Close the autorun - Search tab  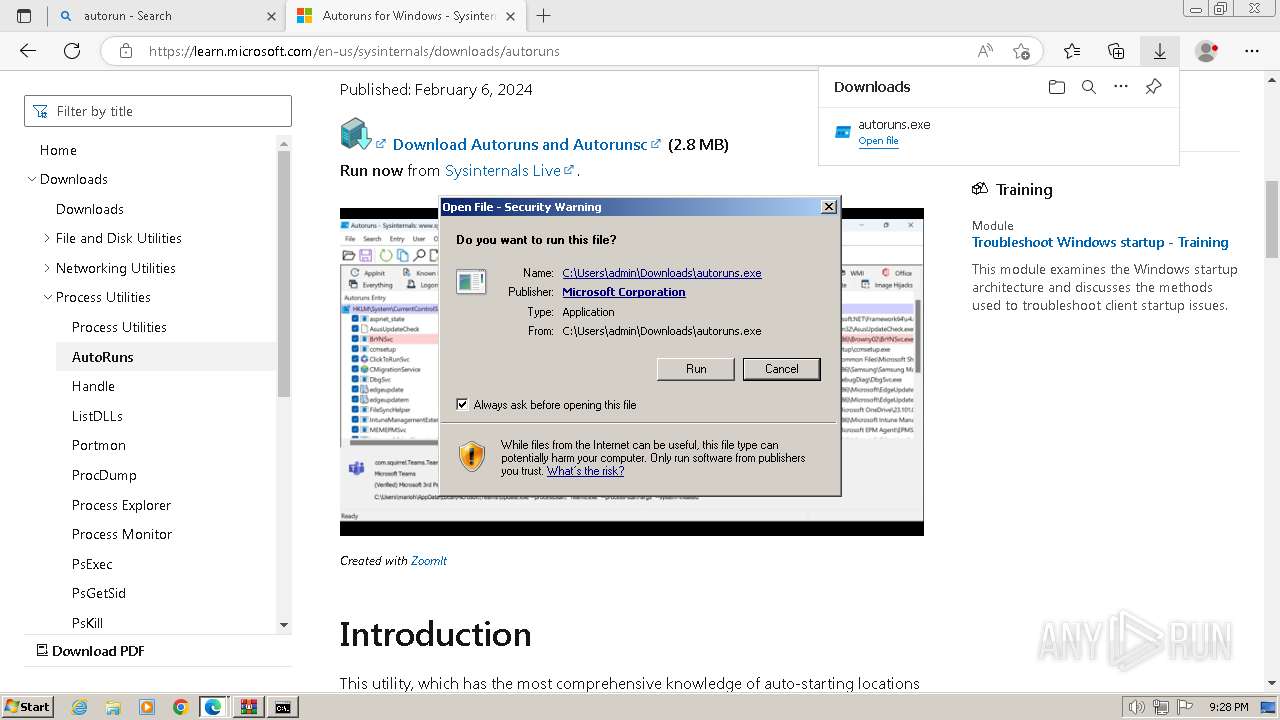[x=271, y=16]
